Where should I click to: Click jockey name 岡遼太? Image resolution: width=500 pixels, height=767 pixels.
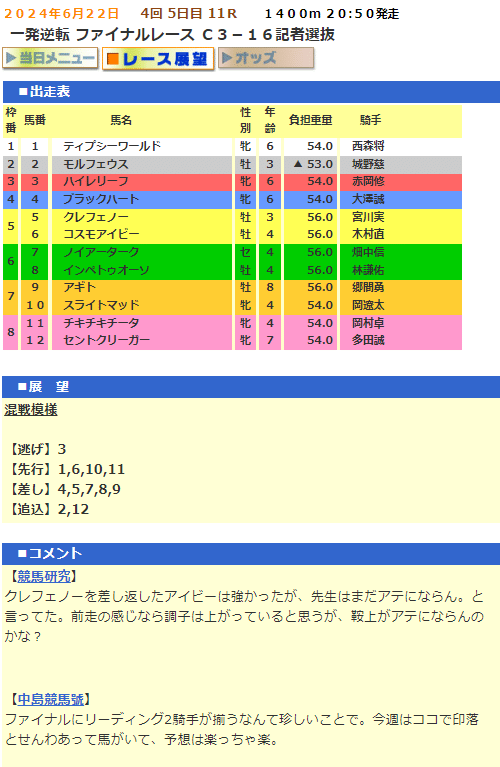point(368,305)
